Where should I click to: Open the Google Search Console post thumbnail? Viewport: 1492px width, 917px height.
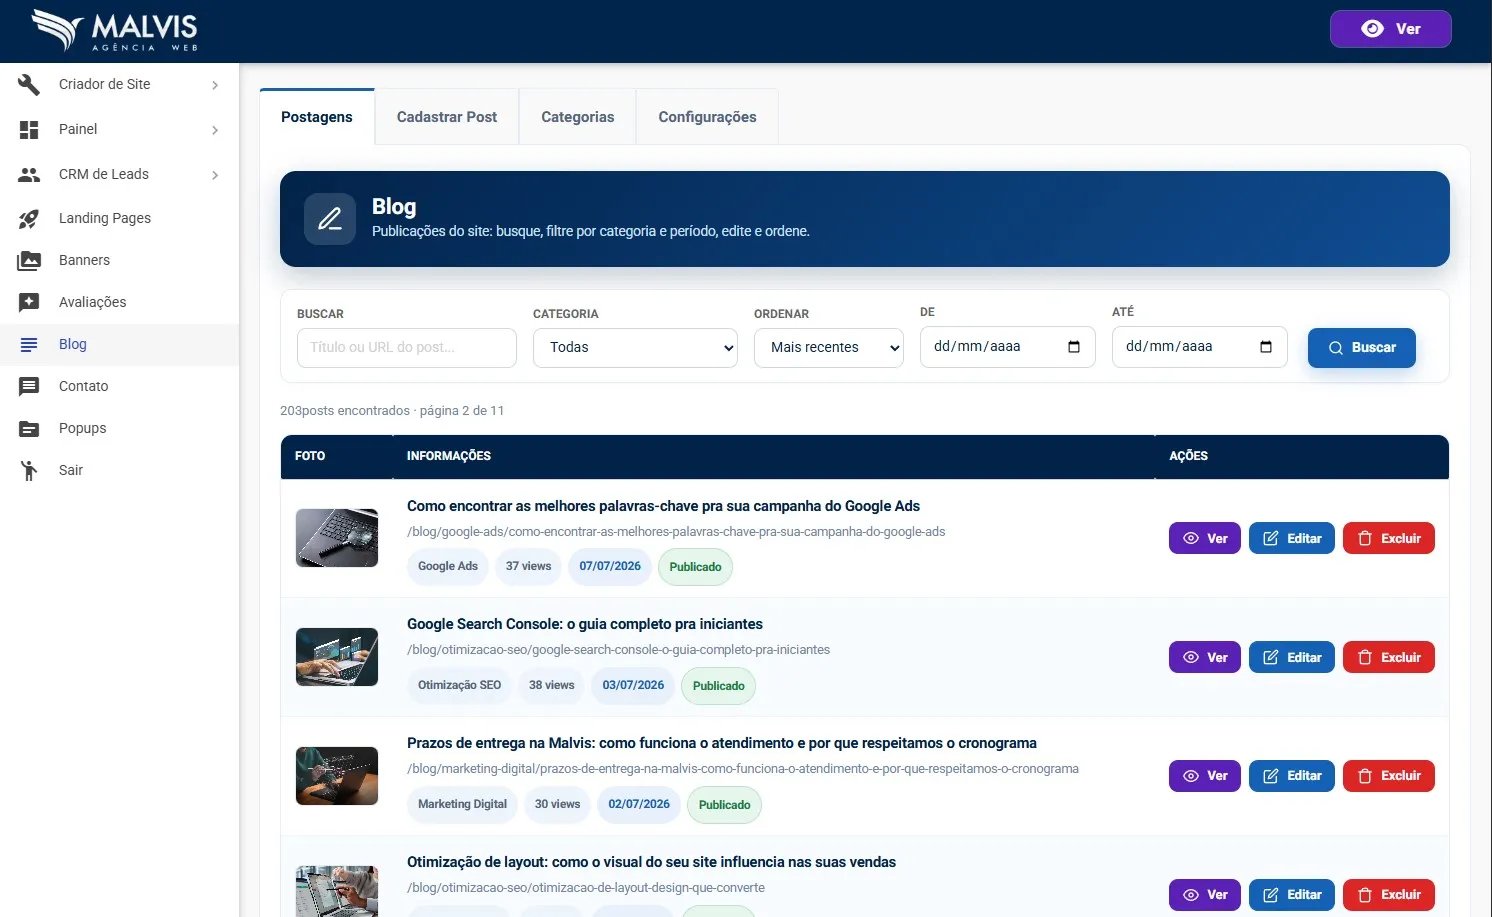(x=337, y=657)
